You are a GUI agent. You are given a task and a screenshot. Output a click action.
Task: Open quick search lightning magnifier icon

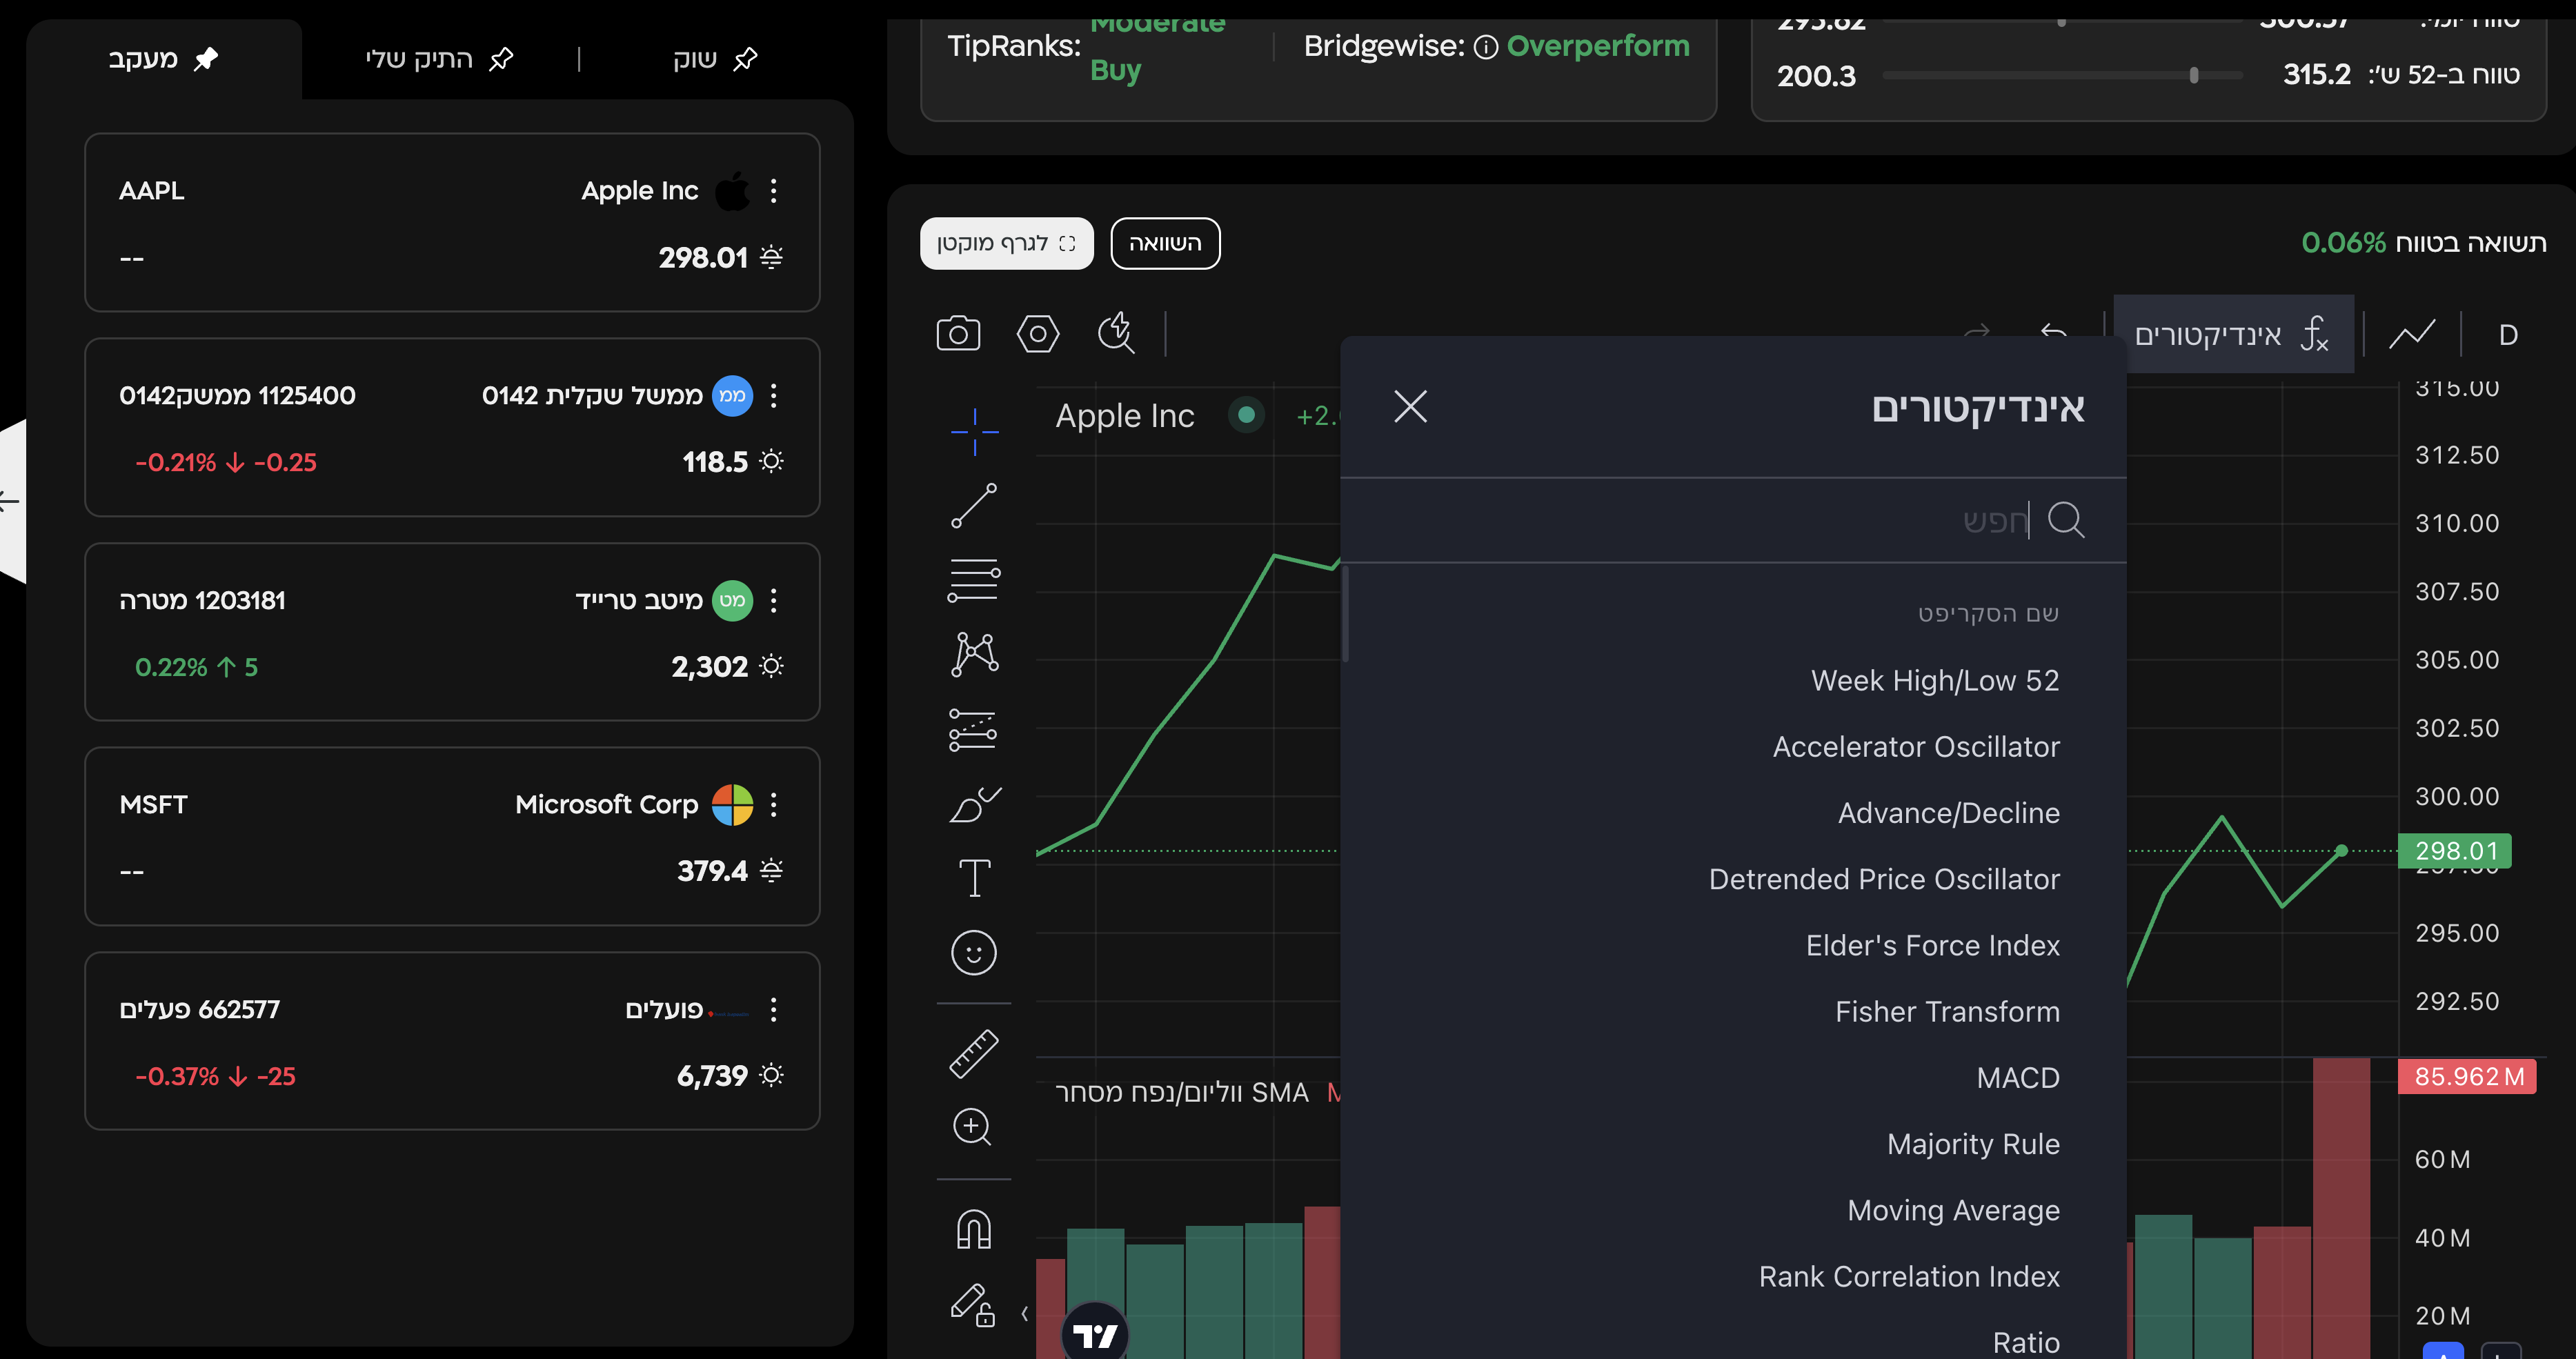1115,333
